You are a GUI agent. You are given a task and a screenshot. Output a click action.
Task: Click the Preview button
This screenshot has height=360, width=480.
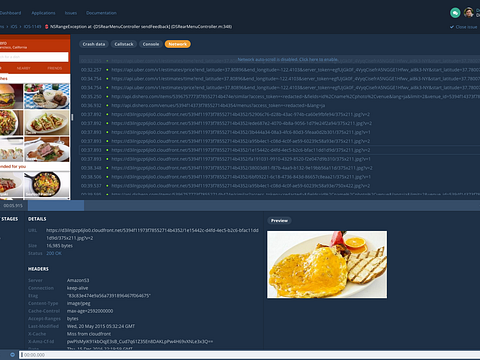click(x=279, y=221)
